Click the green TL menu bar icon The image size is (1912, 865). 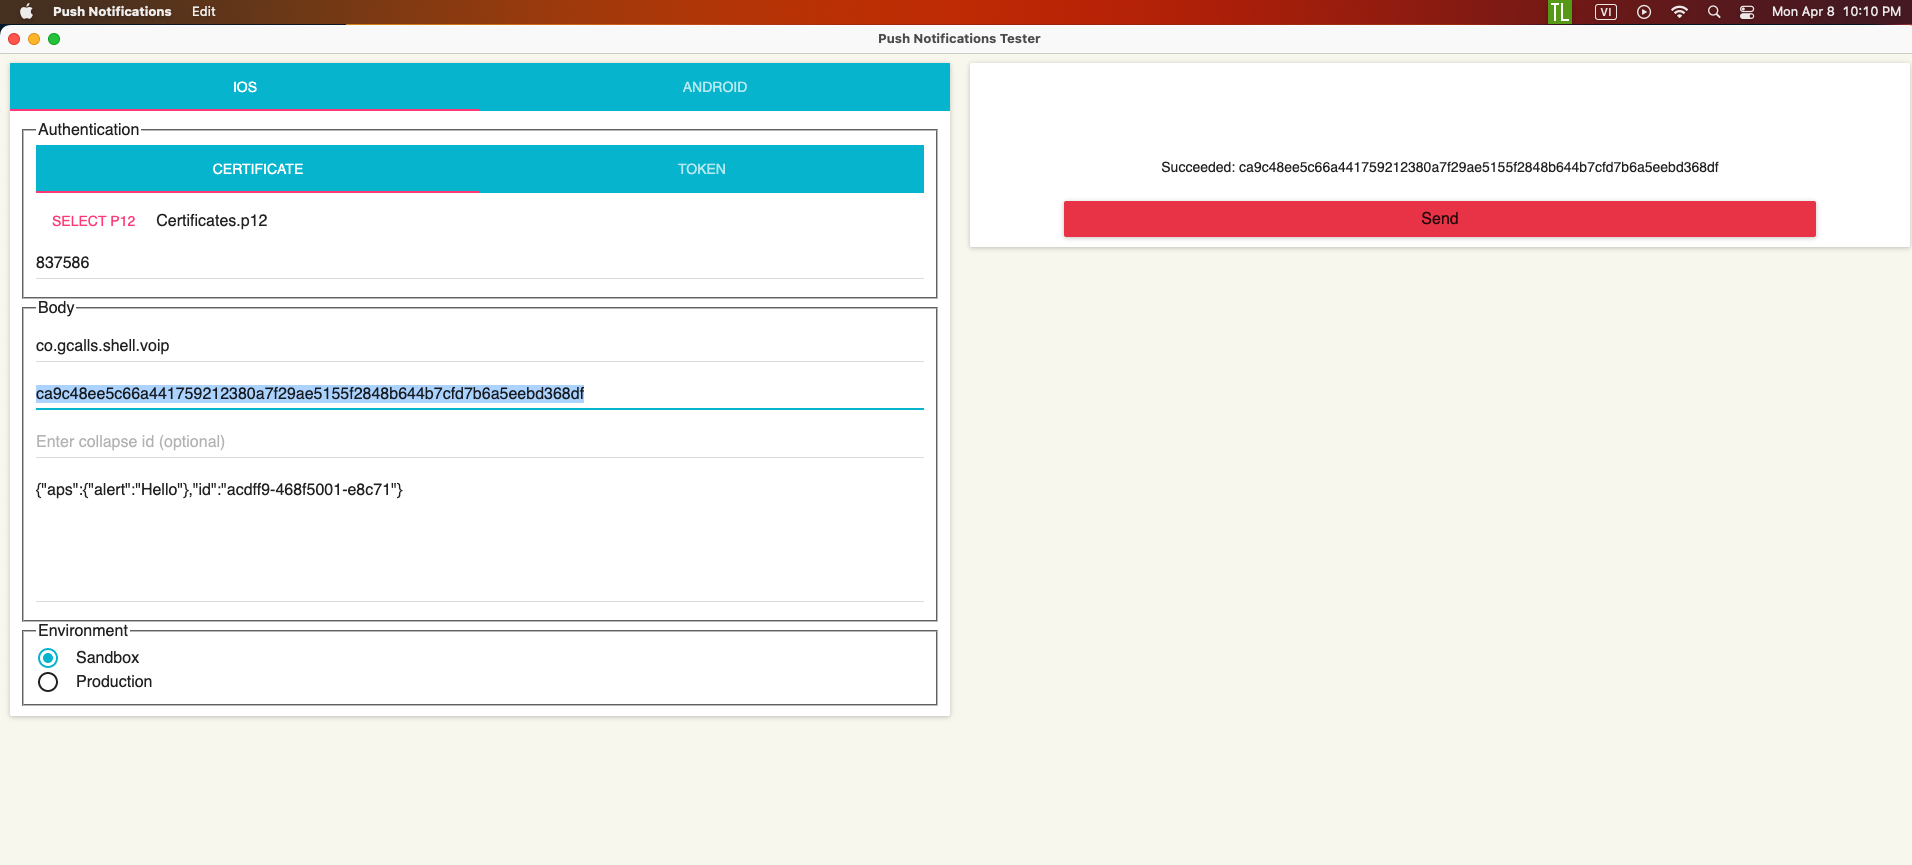[x=1559, y=12]
